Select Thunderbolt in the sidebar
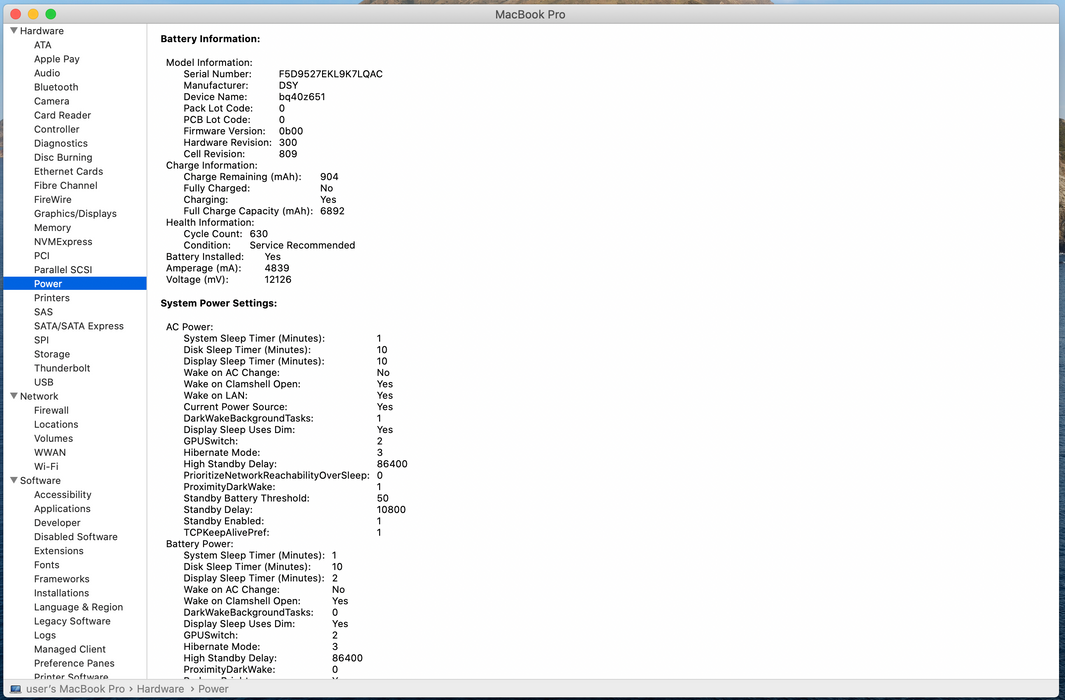 [x=62, y=368]
